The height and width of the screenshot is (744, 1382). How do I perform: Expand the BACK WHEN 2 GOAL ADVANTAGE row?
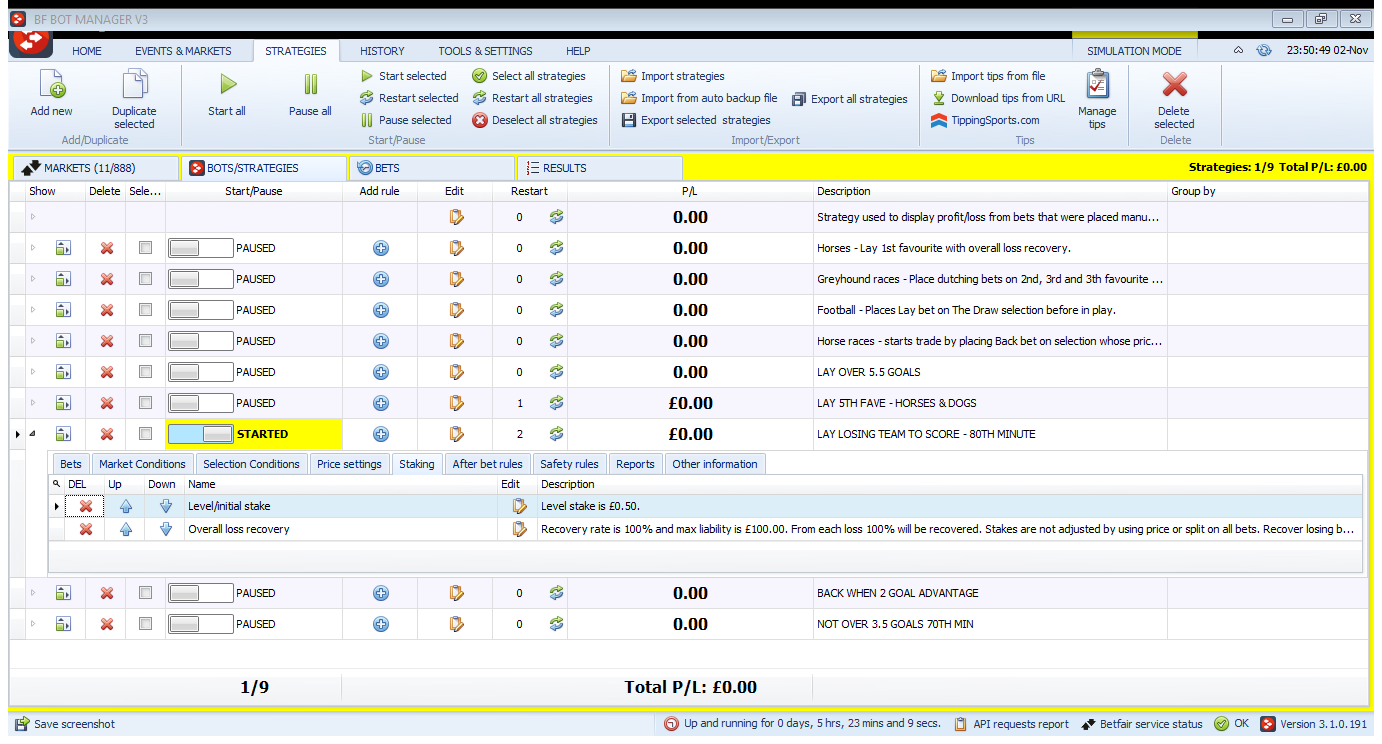pyautogui.click(x=32, y=593)
